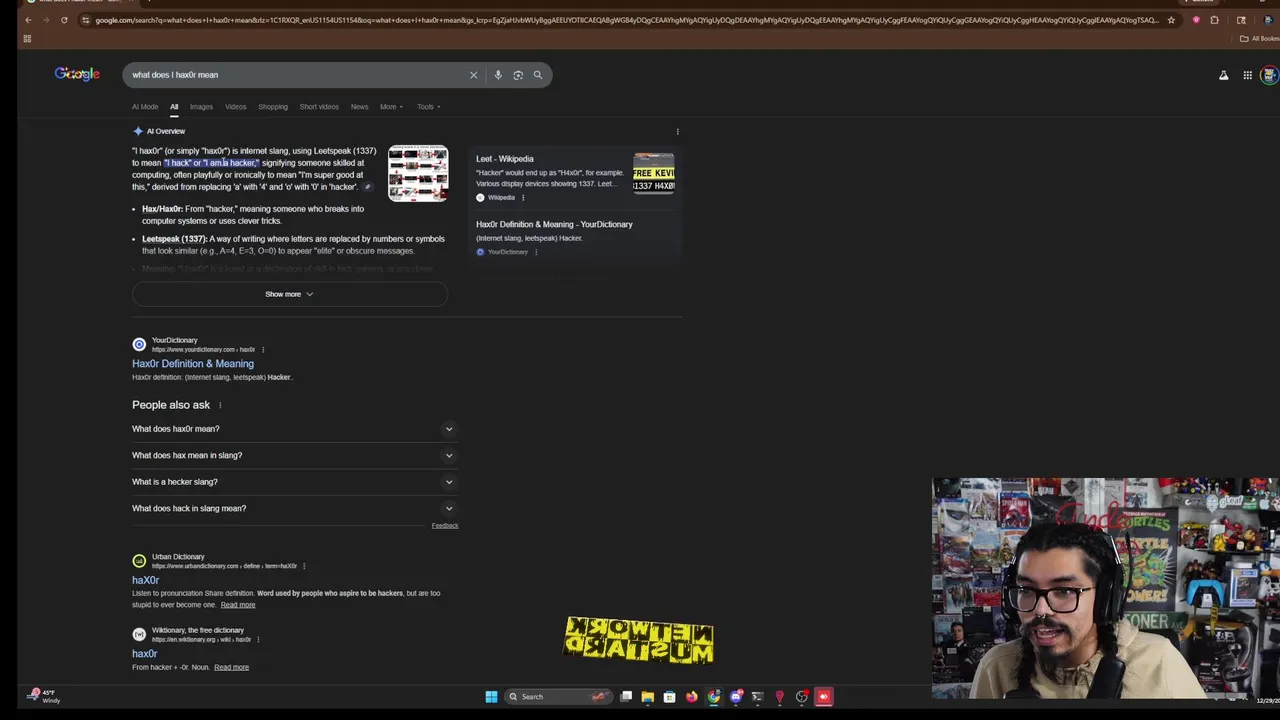This screenshot has height=720, width=1280.
Task: Open AI Overview image thumbnail
Action: 418,173
